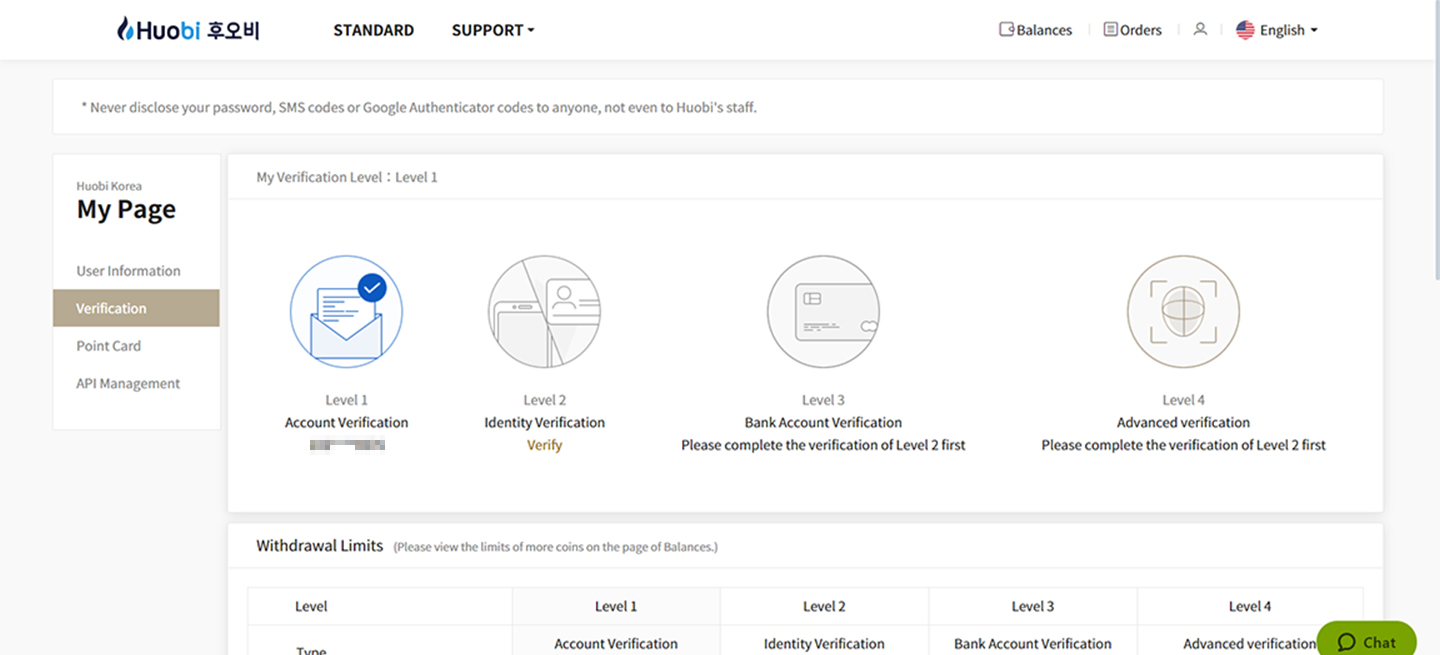Open API Management in the sidebar
1440x655 pixels.
click(128, 384)
